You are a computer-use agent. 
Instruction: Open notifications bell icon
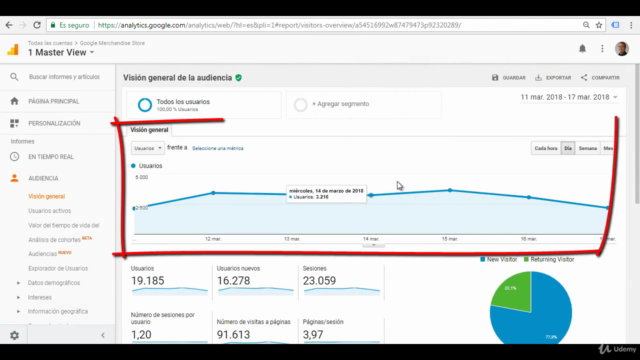point(582,49)
